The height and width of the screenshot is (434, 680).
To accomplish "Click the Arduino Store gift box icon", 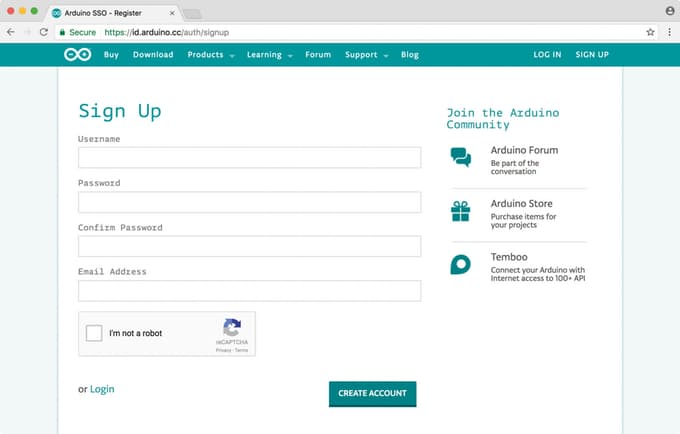I will 460,211.
